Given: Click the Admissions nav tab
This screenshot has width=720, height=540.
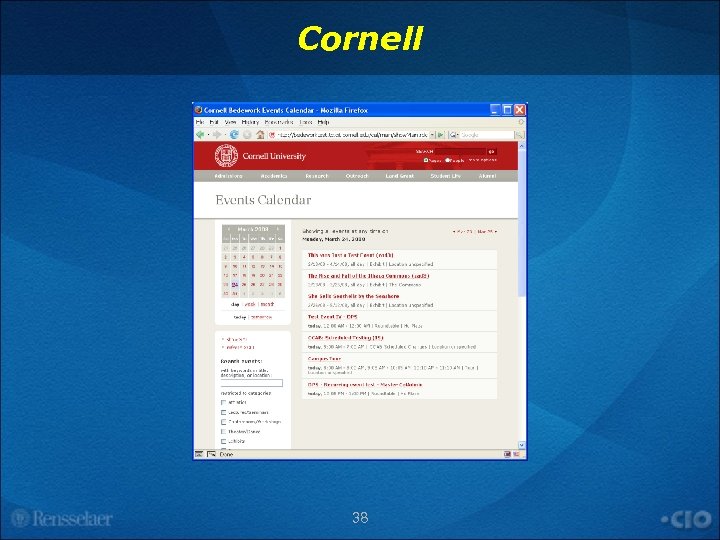Looking at the screenshot, I should click(x=228, y=176).
